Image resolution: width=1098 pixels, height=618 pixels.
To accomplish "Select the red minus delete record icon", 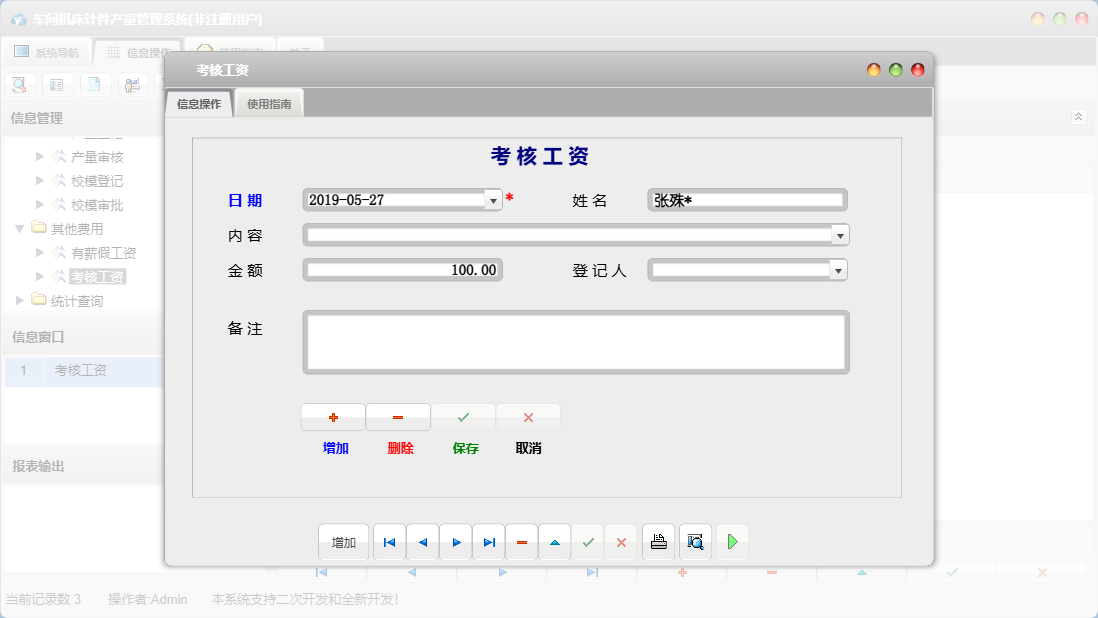I will (x=521, y=541).
